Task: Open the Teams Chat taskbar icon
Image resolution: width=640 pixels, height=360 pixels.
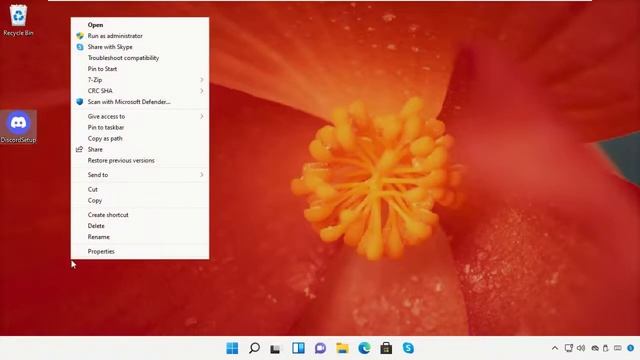Action: coord(320,348)
